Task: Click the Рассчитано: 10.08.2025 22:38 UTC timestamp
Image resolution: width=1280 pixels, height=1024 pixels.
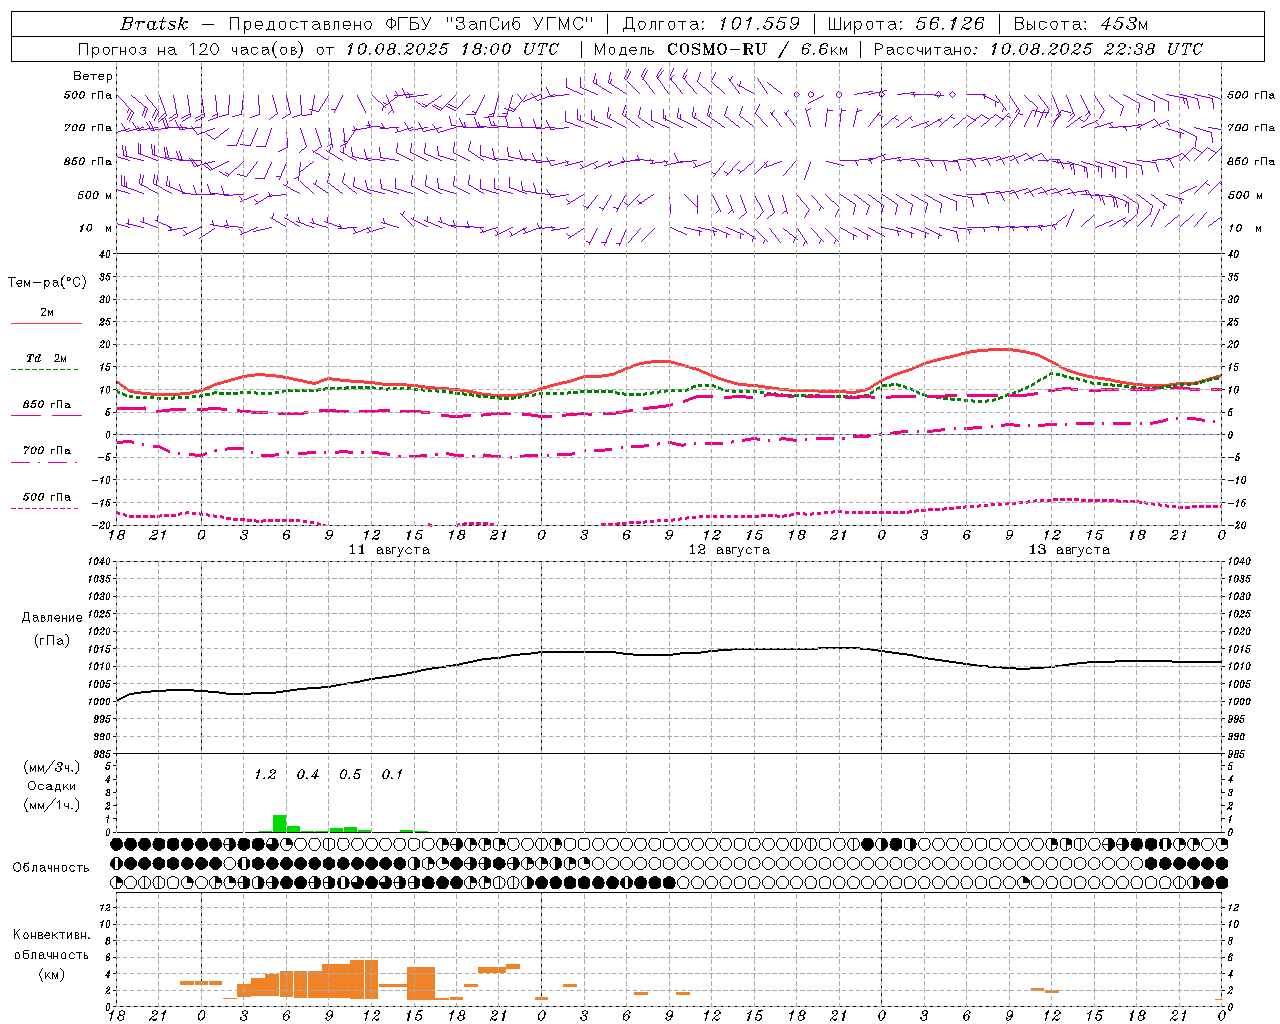Action: click(1039, 49)
